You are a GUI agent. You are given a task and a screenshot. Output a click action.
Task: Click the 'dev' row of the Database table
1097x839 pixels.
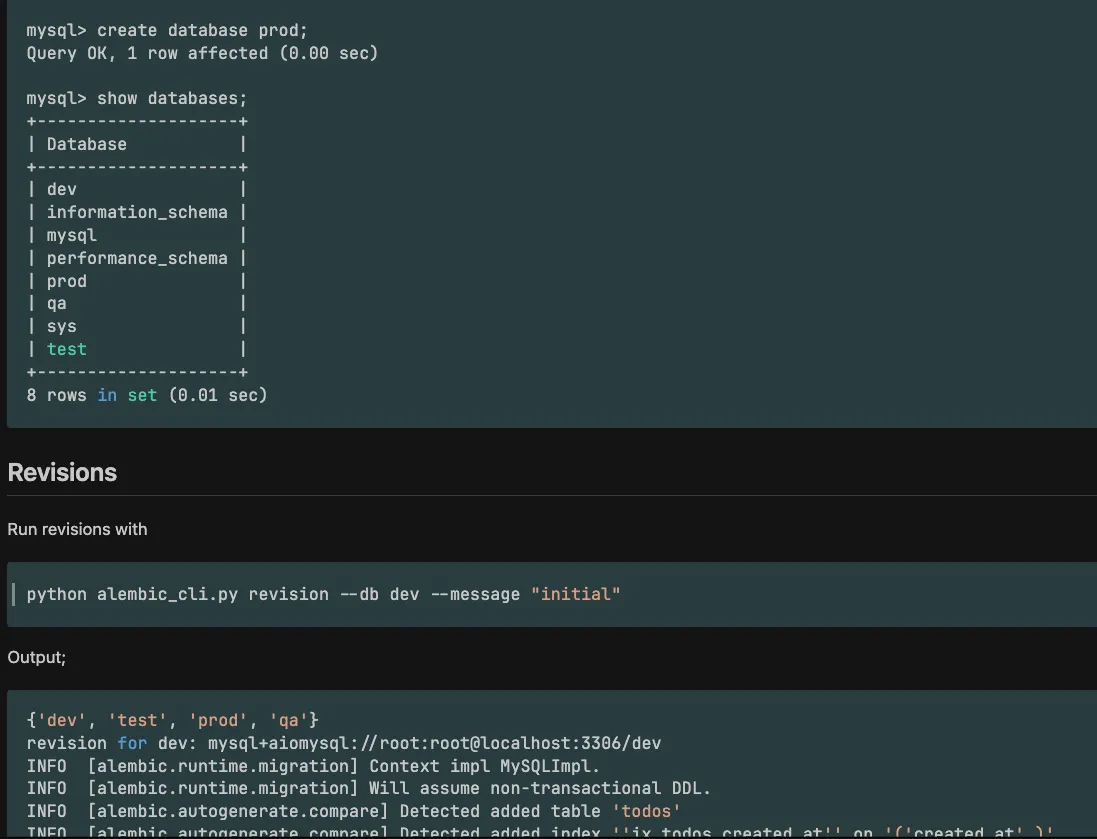[x=61, y=188]
